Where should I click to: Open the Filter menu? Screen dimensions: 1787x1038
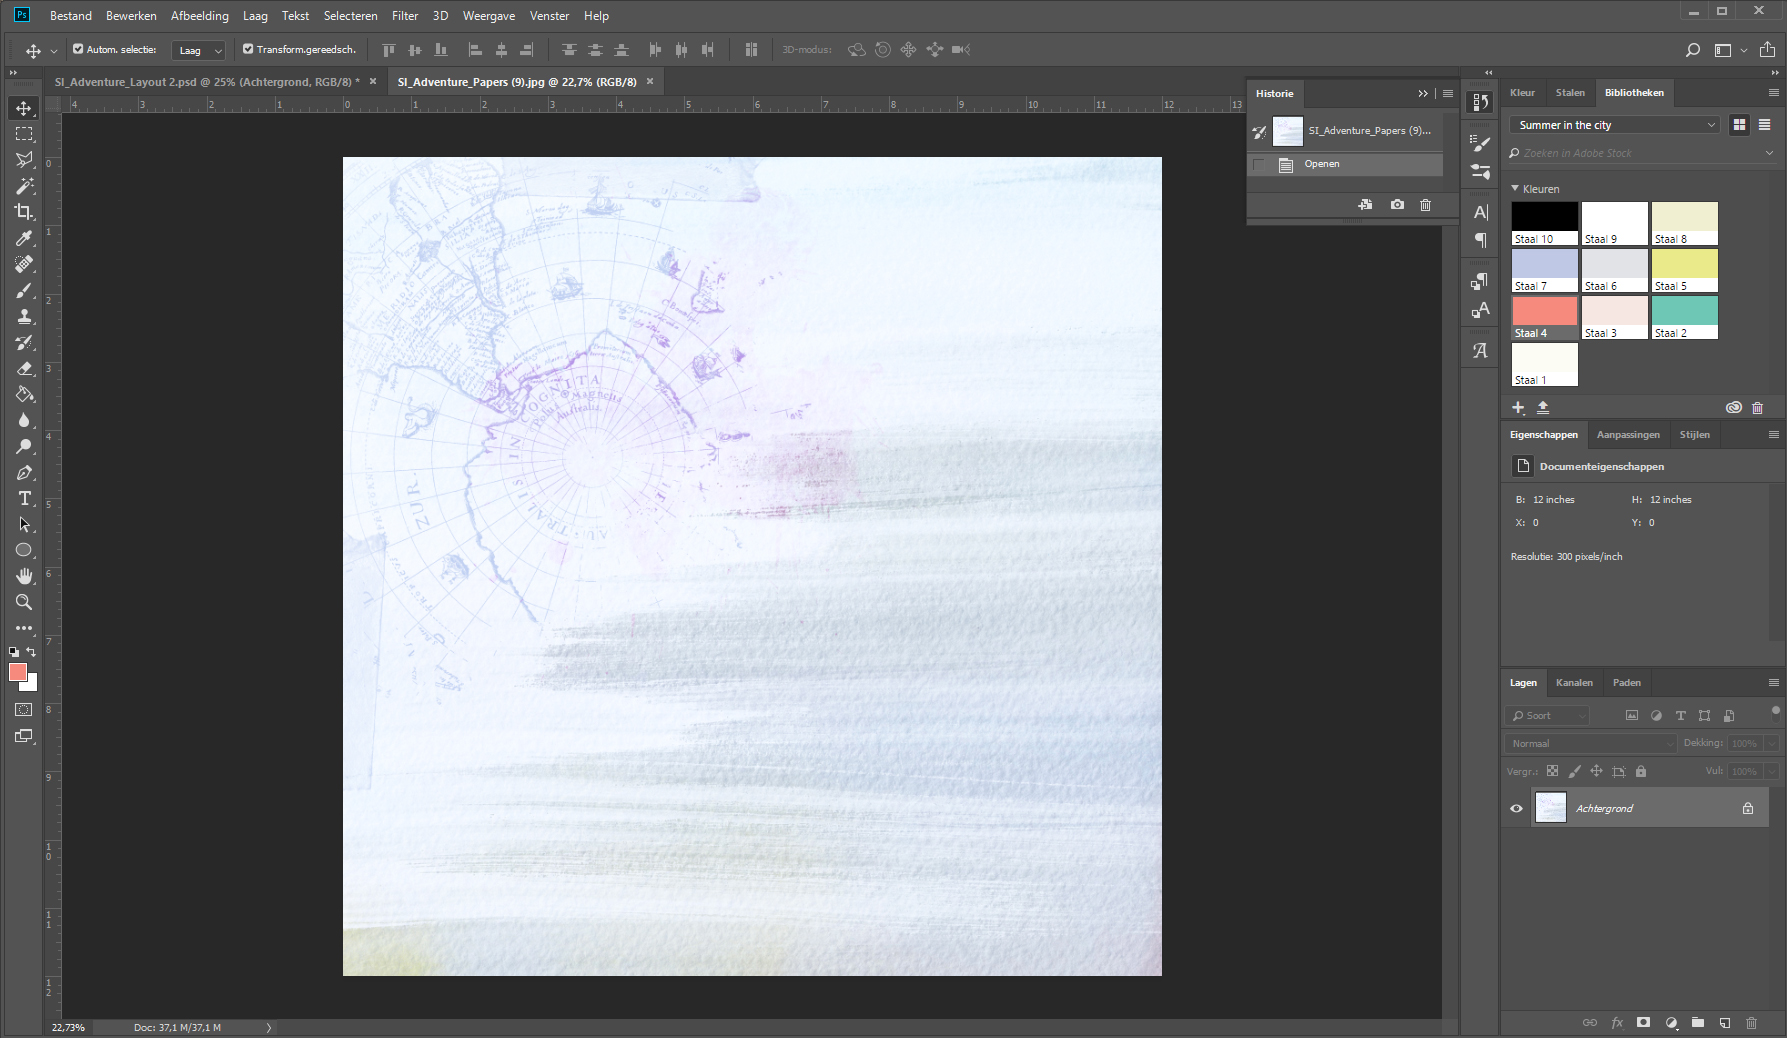tap(405, 16)
